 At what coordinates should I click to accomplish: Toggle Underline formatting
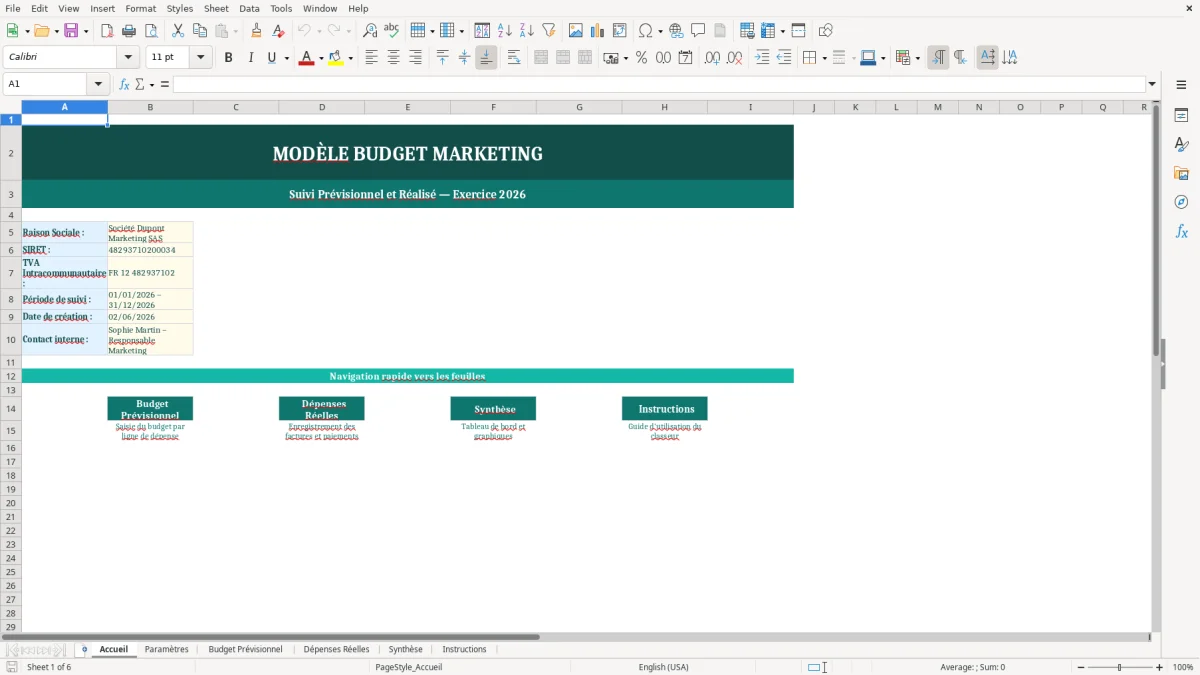(x=271, y=58)
